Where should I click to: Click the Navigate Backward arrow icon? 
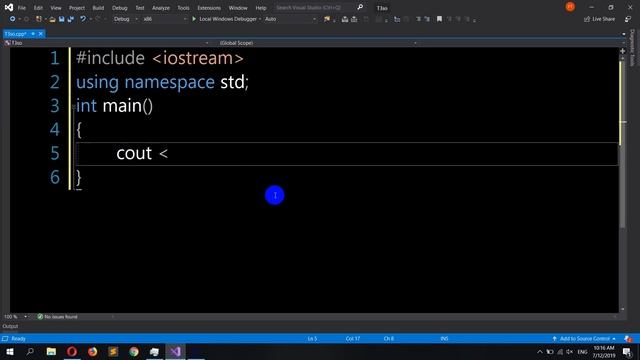click(x=13, y=19)
